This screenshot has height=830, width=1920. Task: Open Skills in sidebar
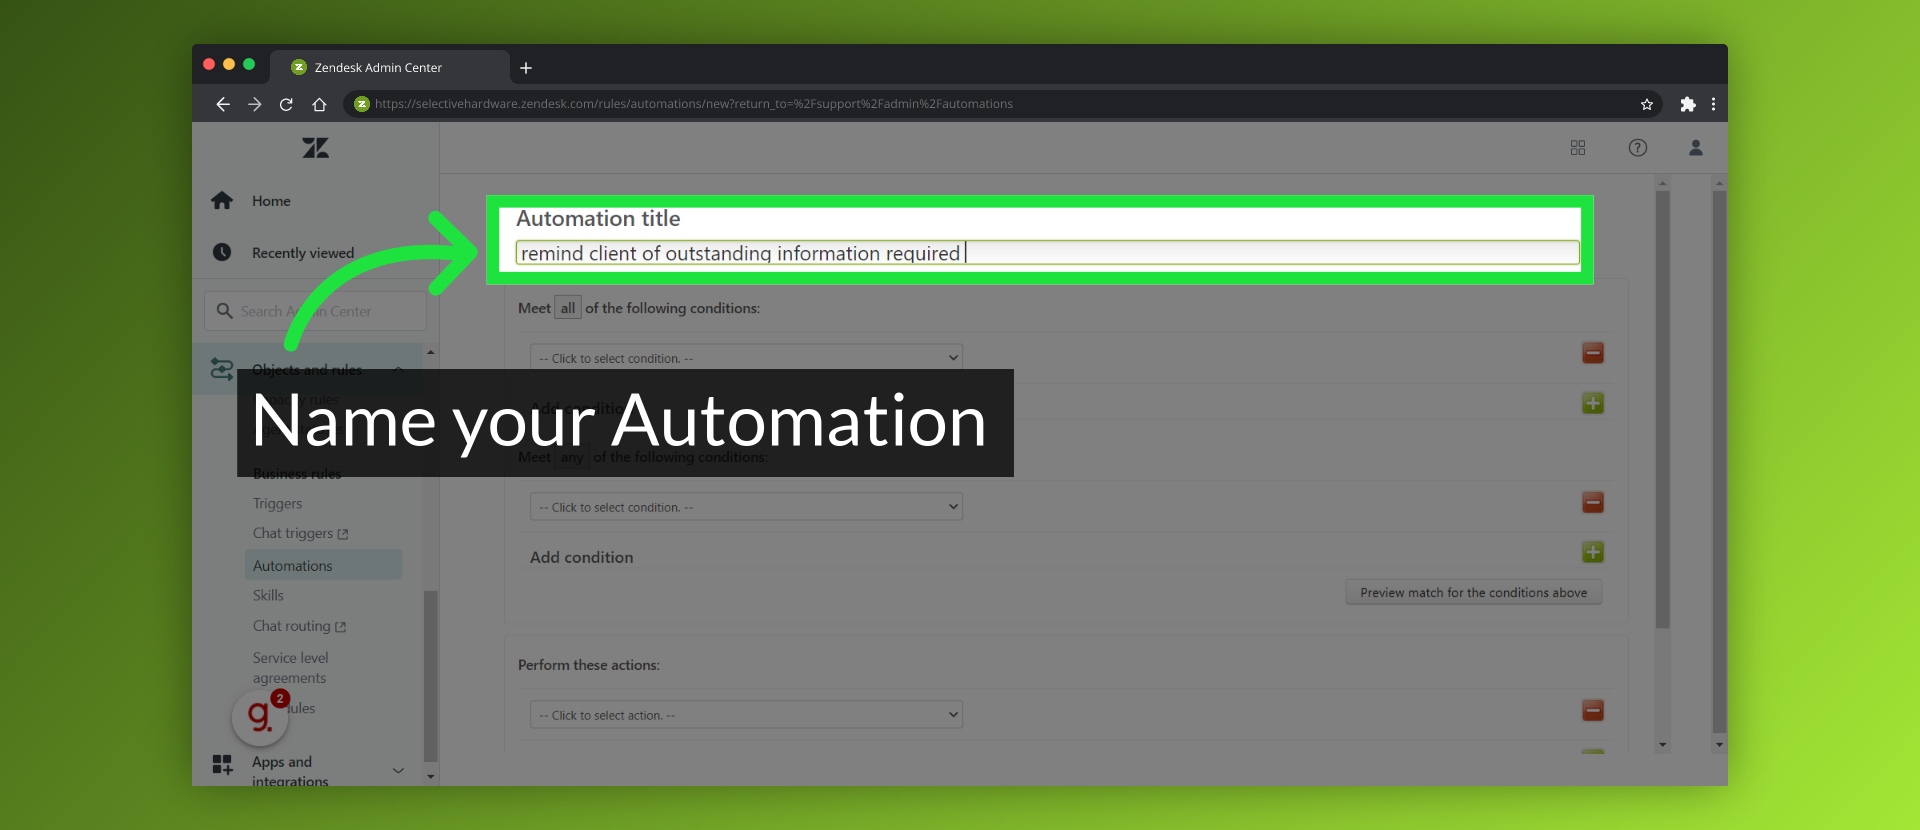268,596
